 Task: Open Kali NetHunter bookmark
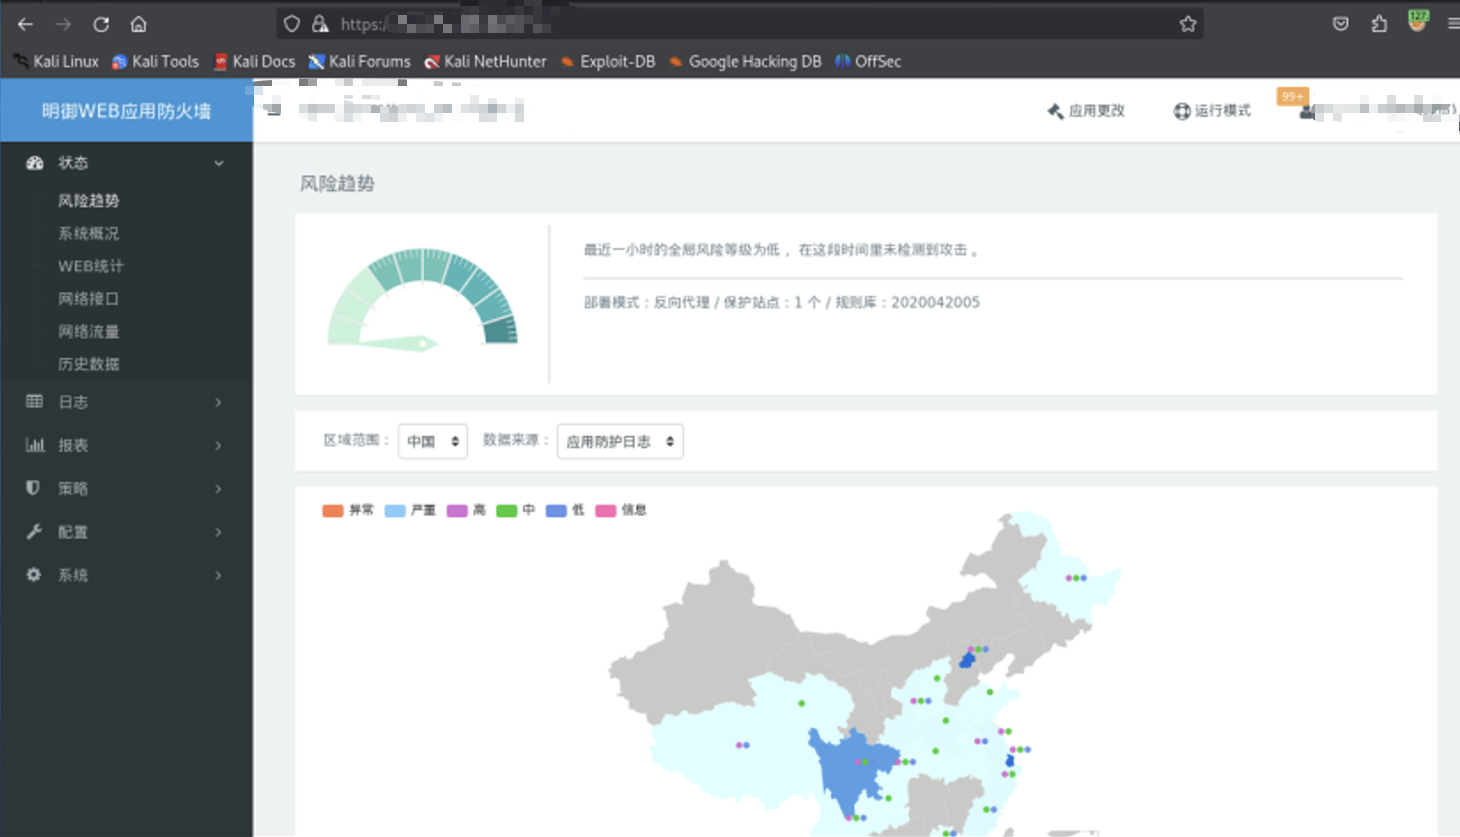485,61
